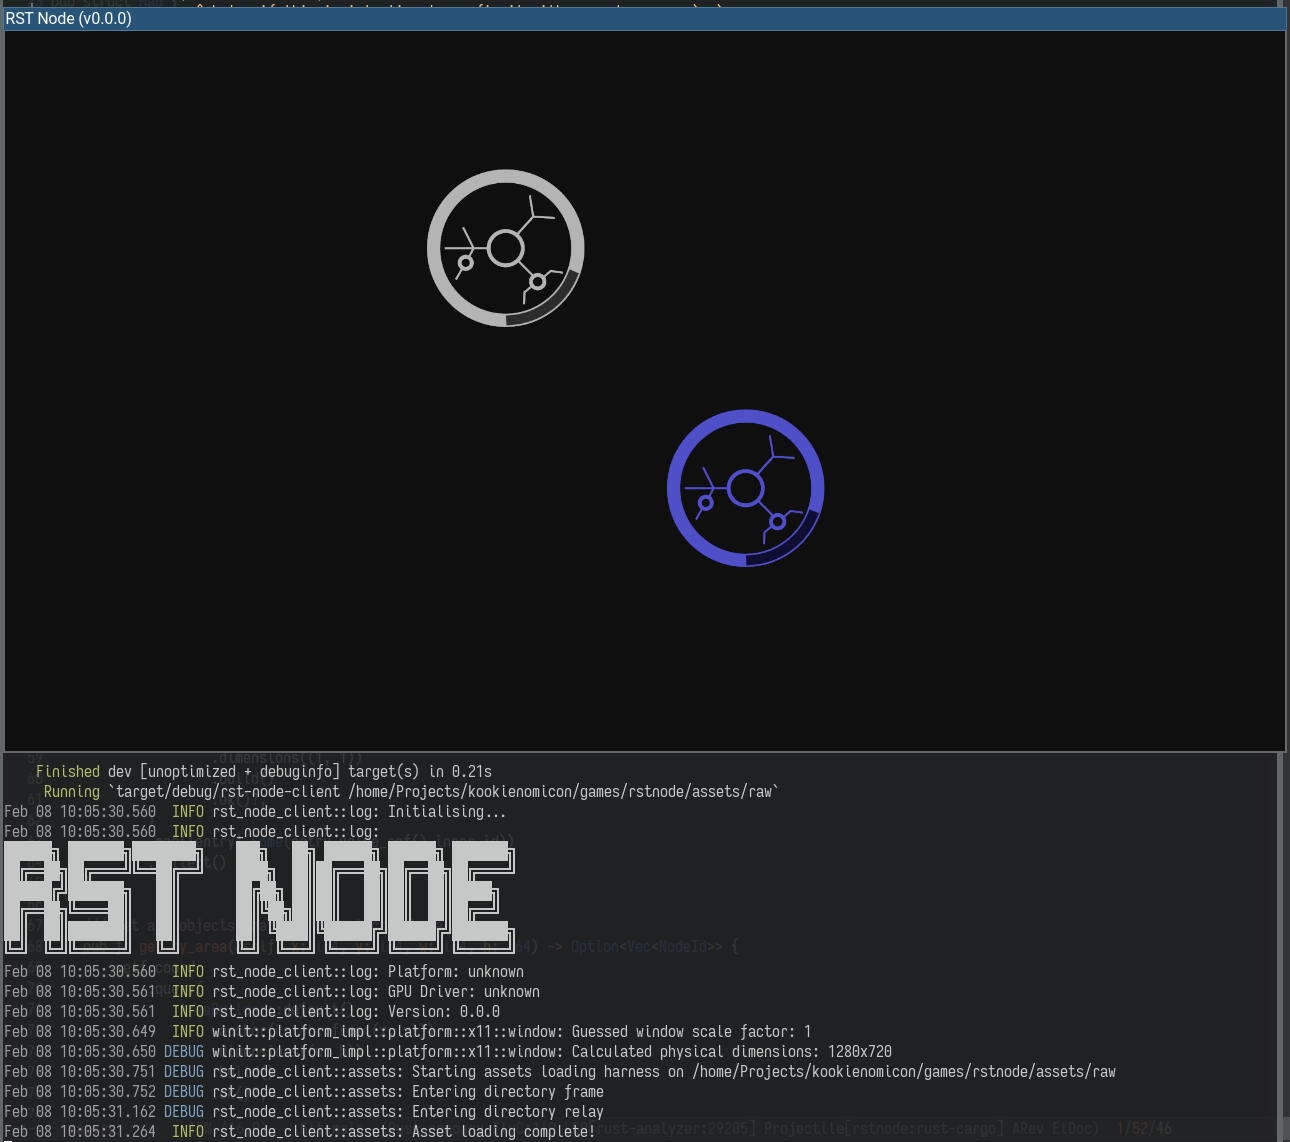Image resolution: width=1290 pixels, height=1142 pixels.
Task: Click the 'Finished dev' build output line
Action: pyautogui.click(x=264, y=771)
